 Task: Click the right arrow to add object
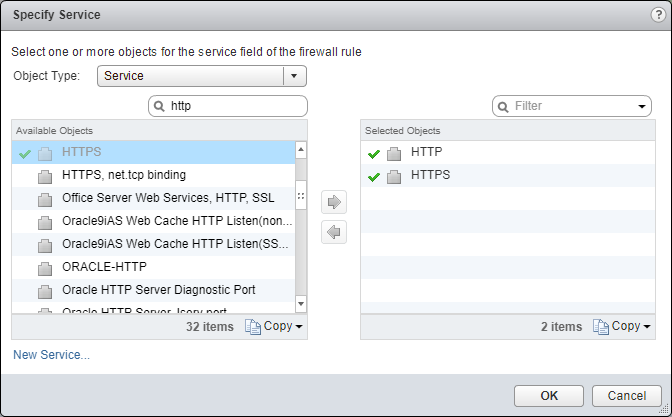pyautogui.click(x=334, y=202)
